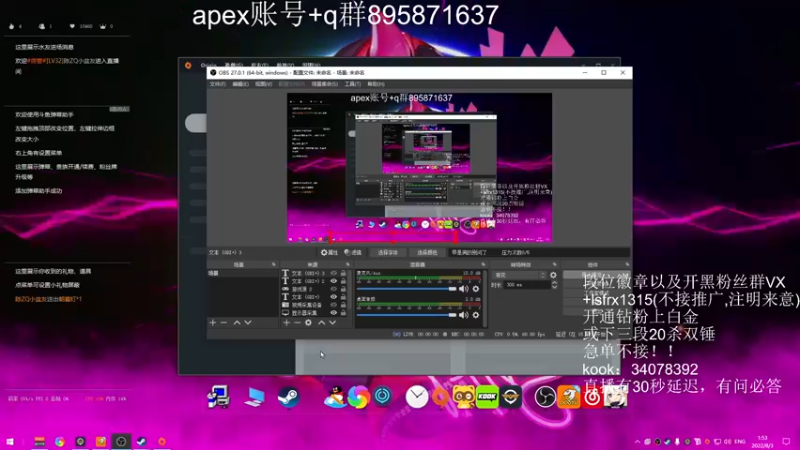Toggle visibility of the game source row
This screenshot has height=450, width=800.
point(334,289)
